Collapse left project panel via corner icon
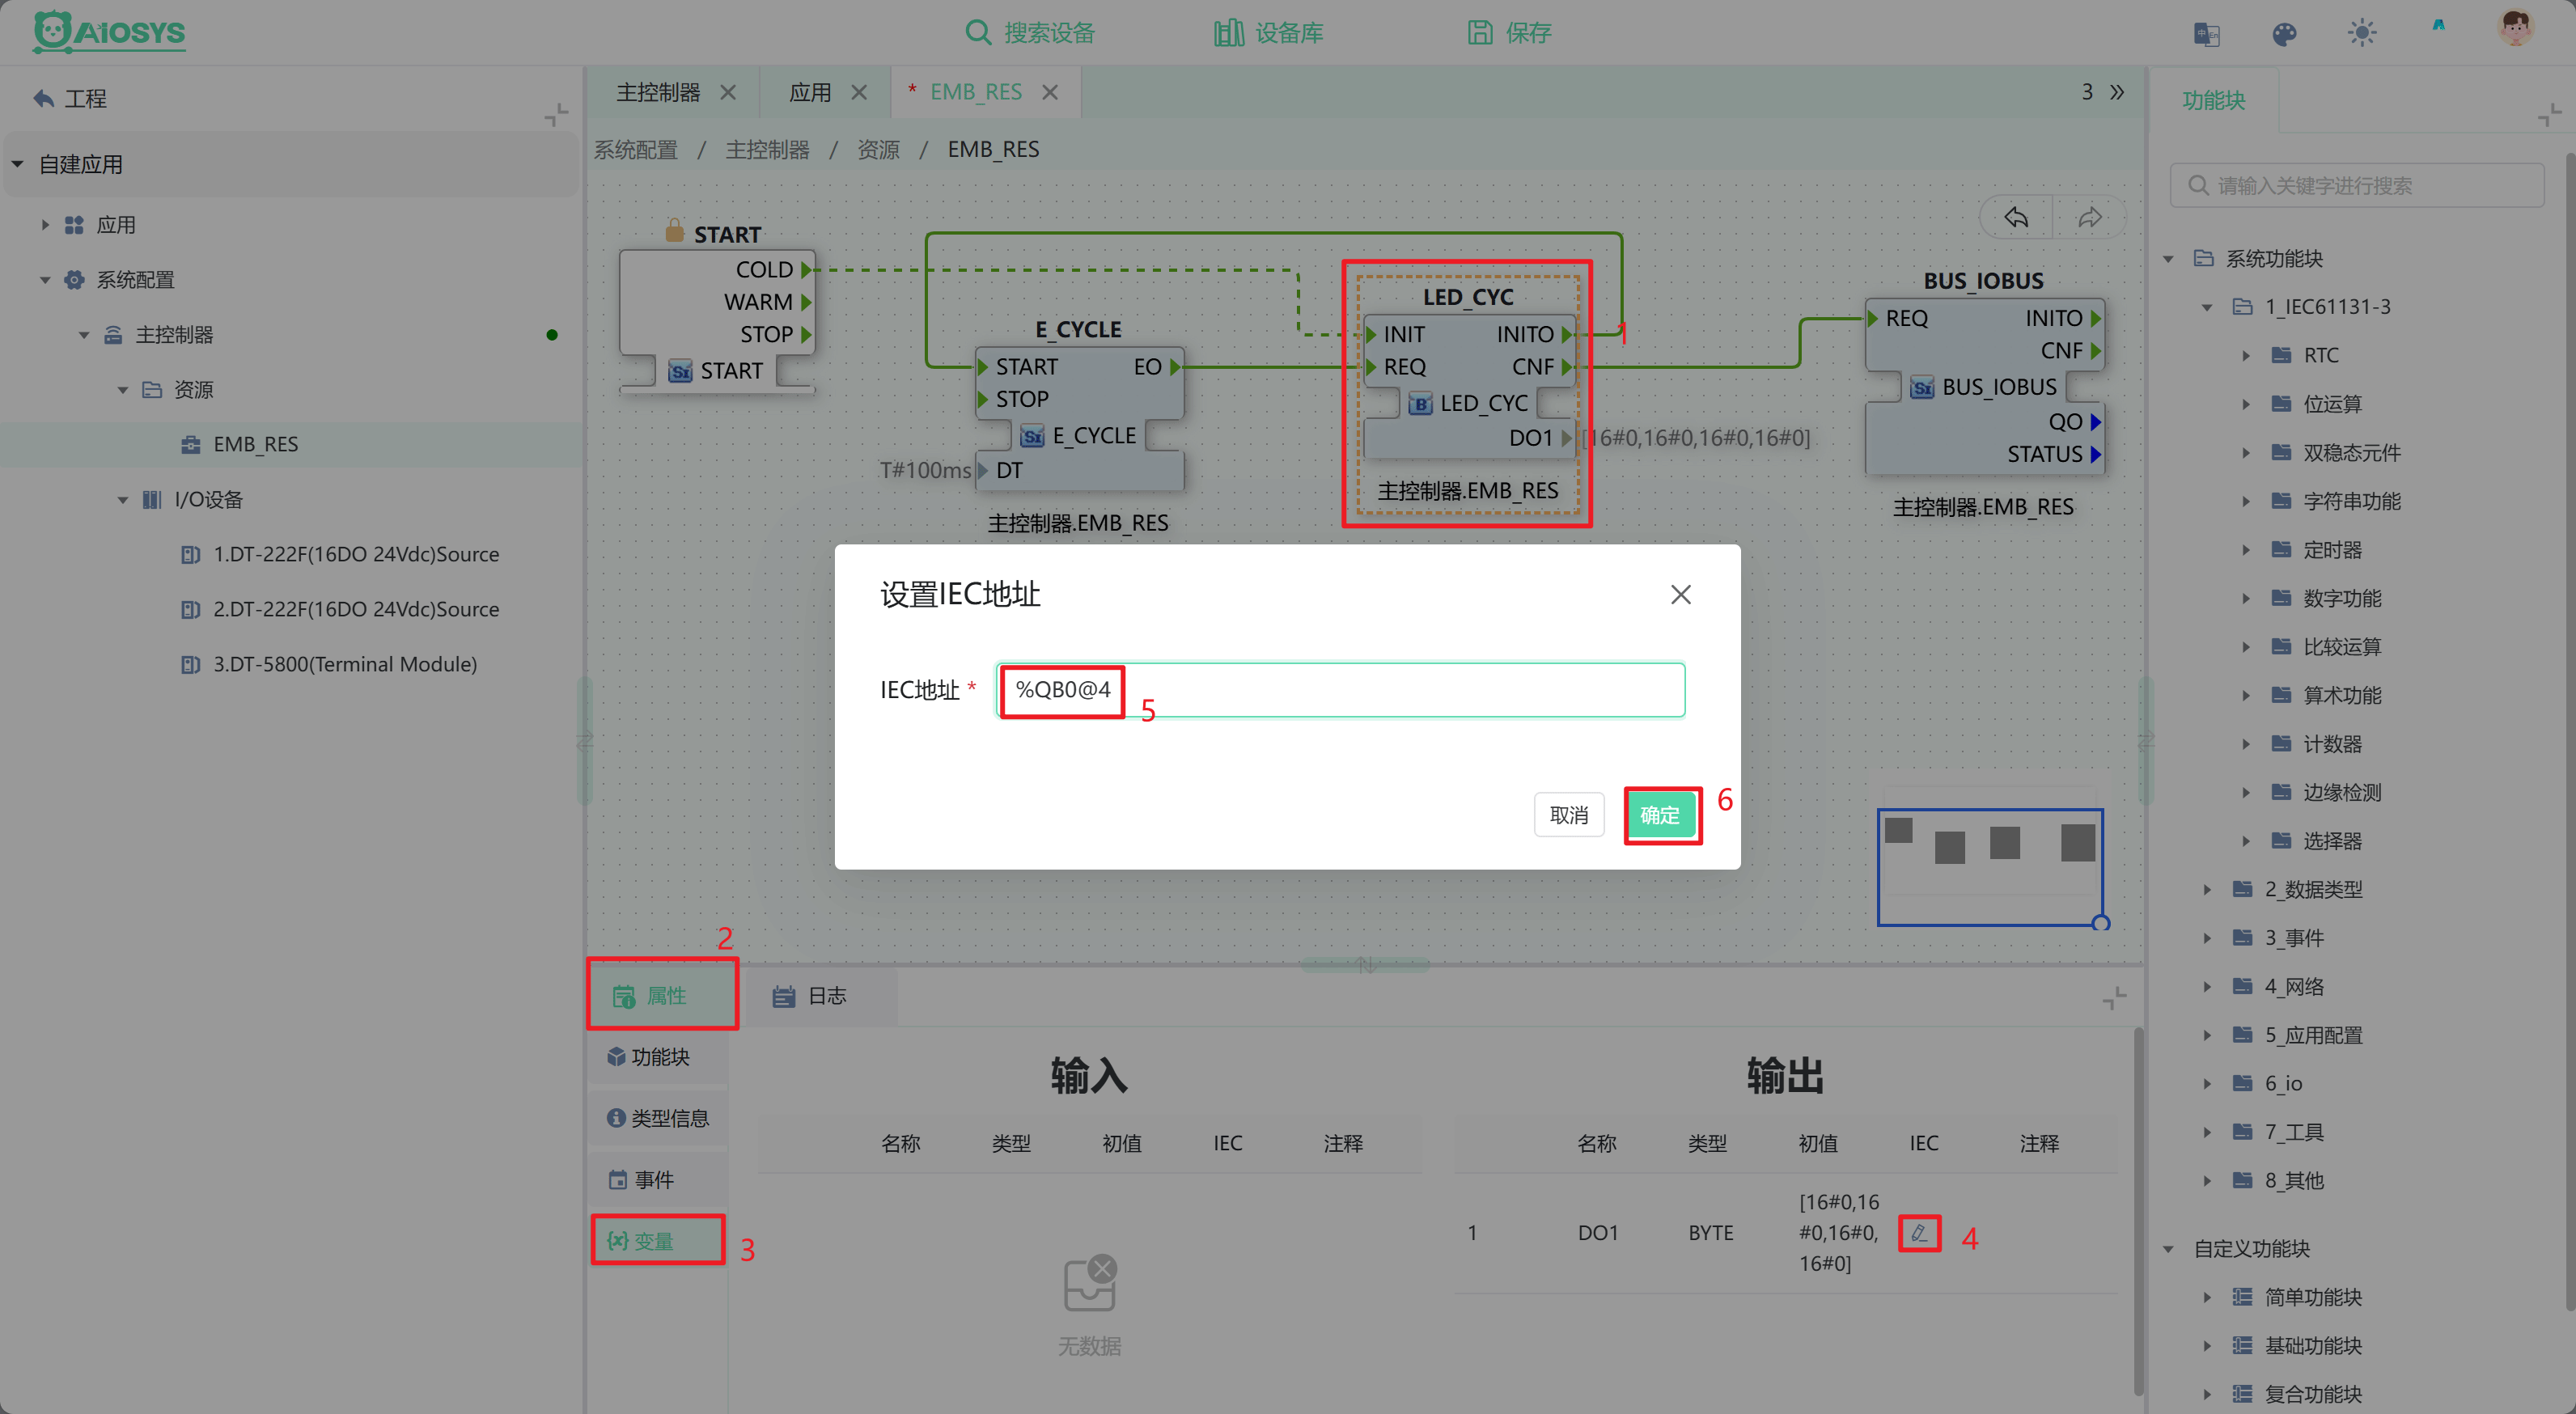The image size is (2576, 1414). [557, 114]
